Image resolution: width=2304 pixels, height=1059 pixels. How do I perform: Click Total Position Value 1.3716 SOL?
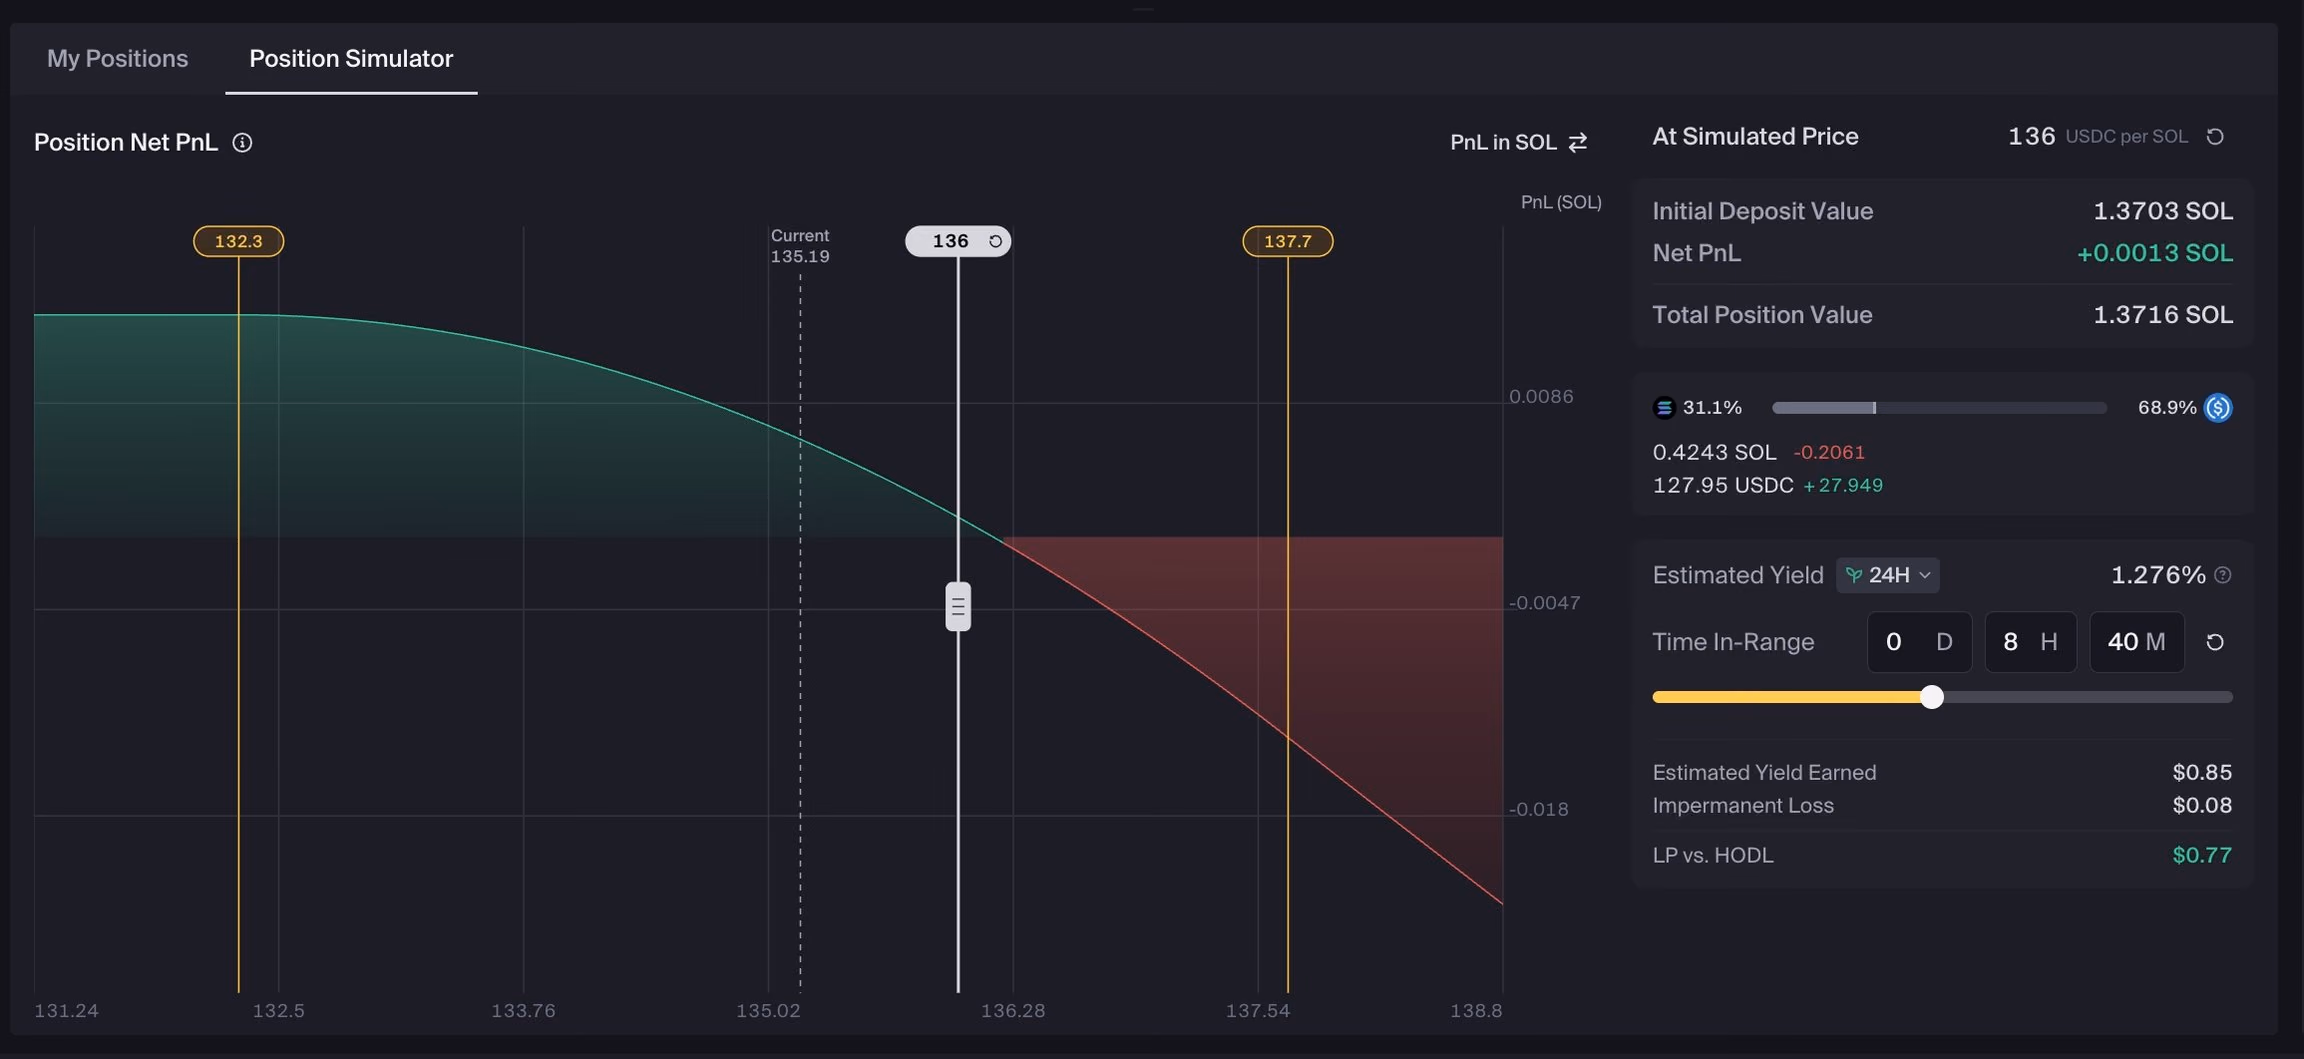coord(2163,315)
